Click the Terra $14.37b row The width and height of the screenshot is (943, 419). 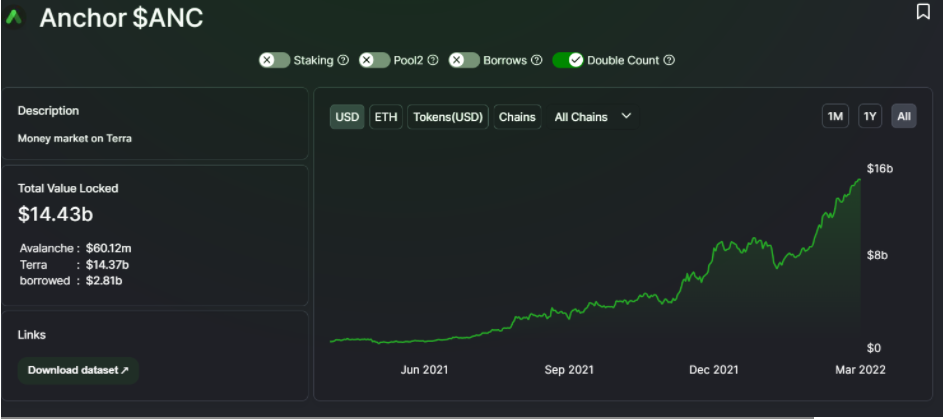(x=75, y=264)
